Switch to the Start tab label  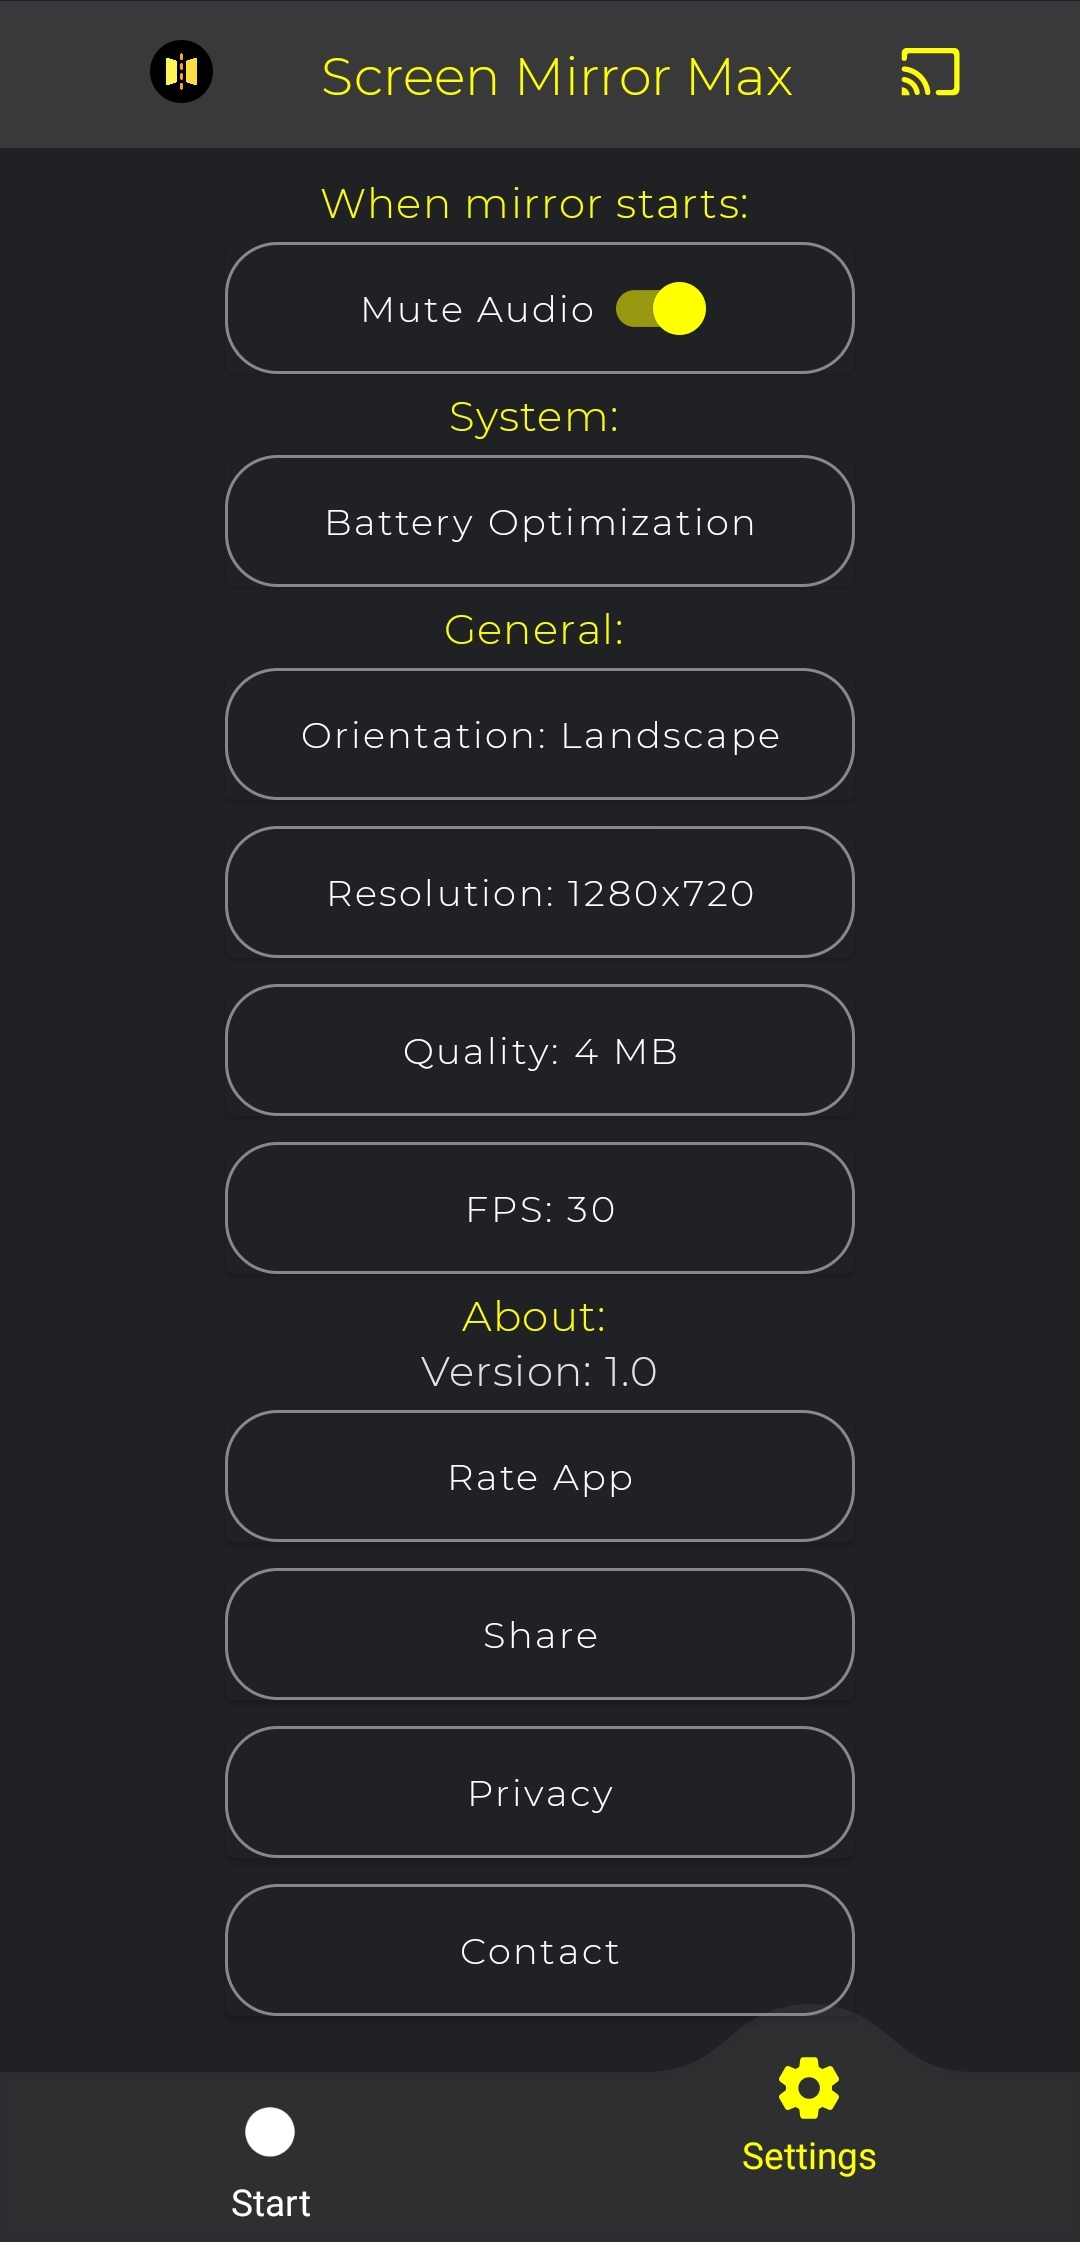tap(270, 2203)
